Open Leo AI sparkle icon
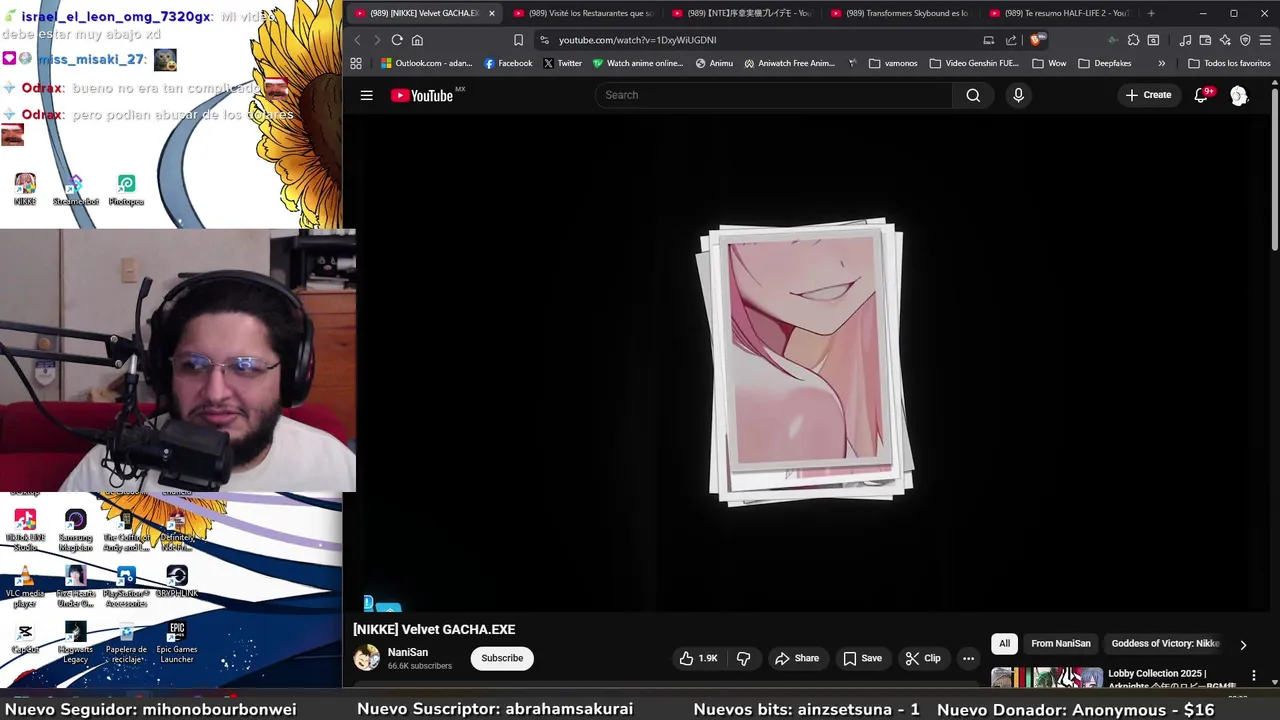Screen dimensions: 1280x720 [x=1225, y=40]
